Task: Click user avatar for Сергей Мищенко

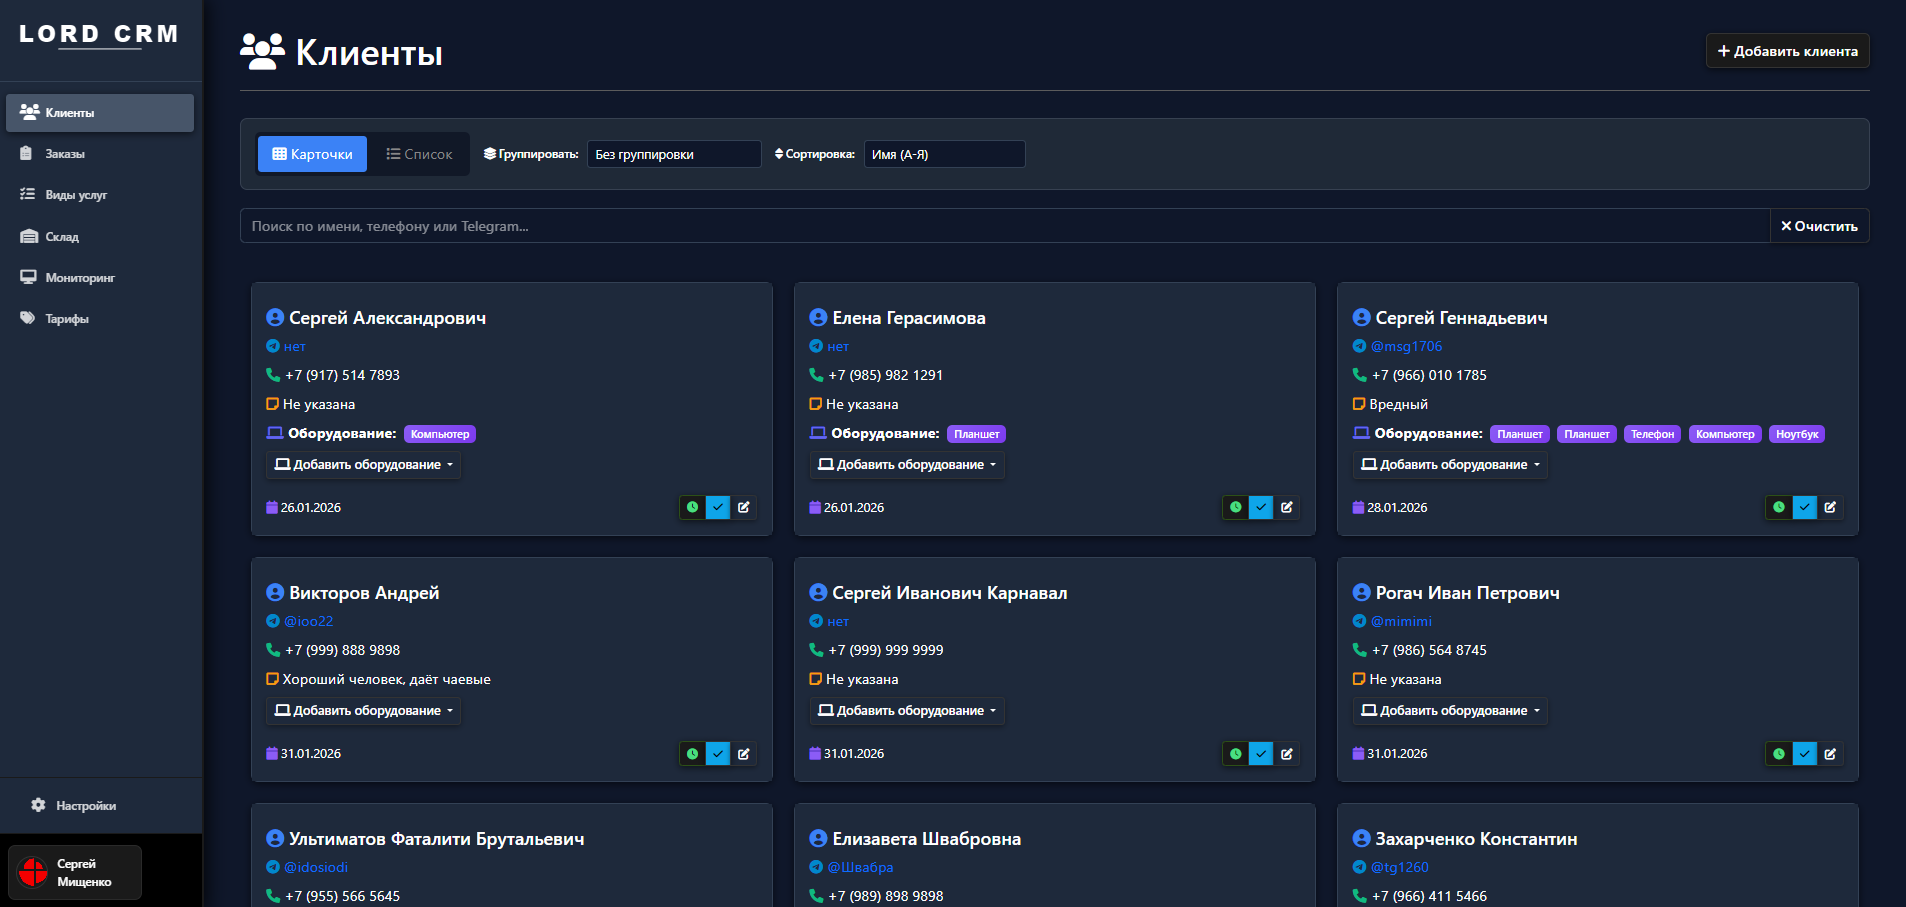Action: pyautogui.click(x=33, y=872)
